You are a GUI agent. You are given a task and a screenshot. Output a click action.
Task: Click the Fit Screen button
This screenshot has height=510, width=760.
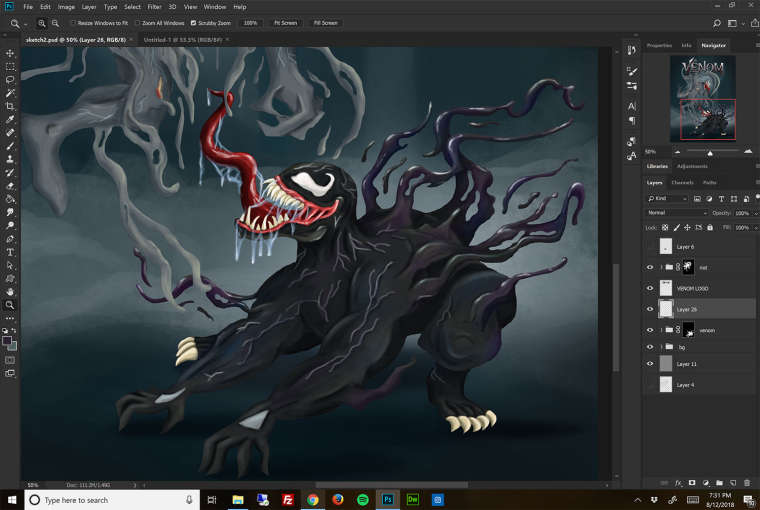coord(285,23)
